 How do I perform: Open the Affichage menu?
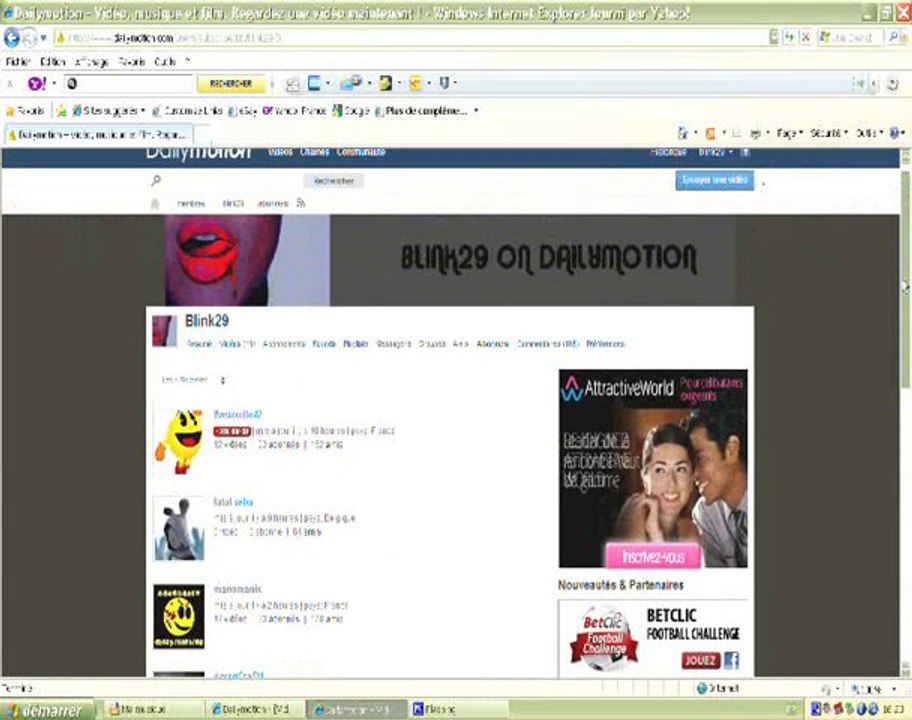(91, 62)
